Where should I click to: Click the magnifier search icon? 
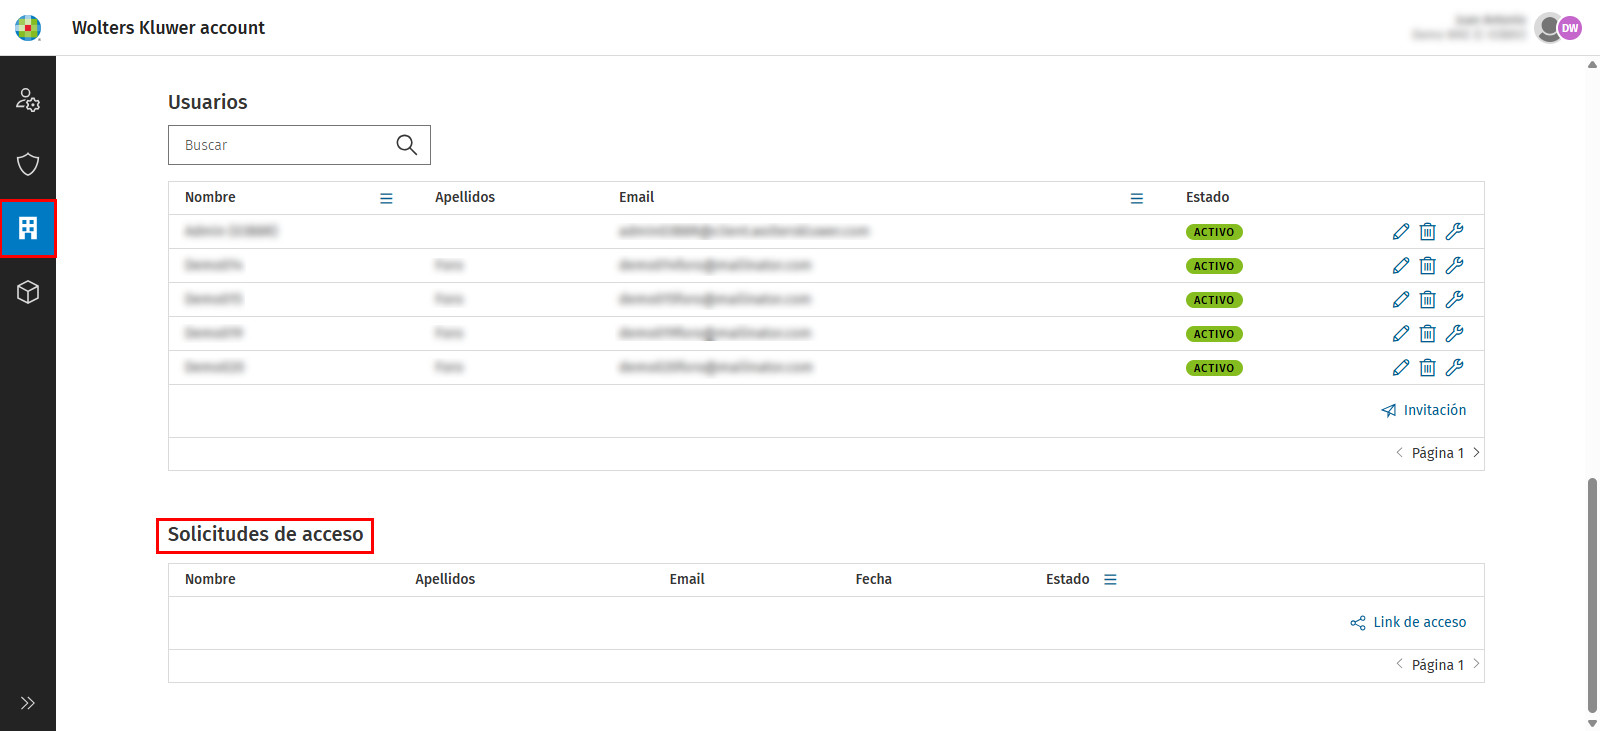(x=406, y=145)
